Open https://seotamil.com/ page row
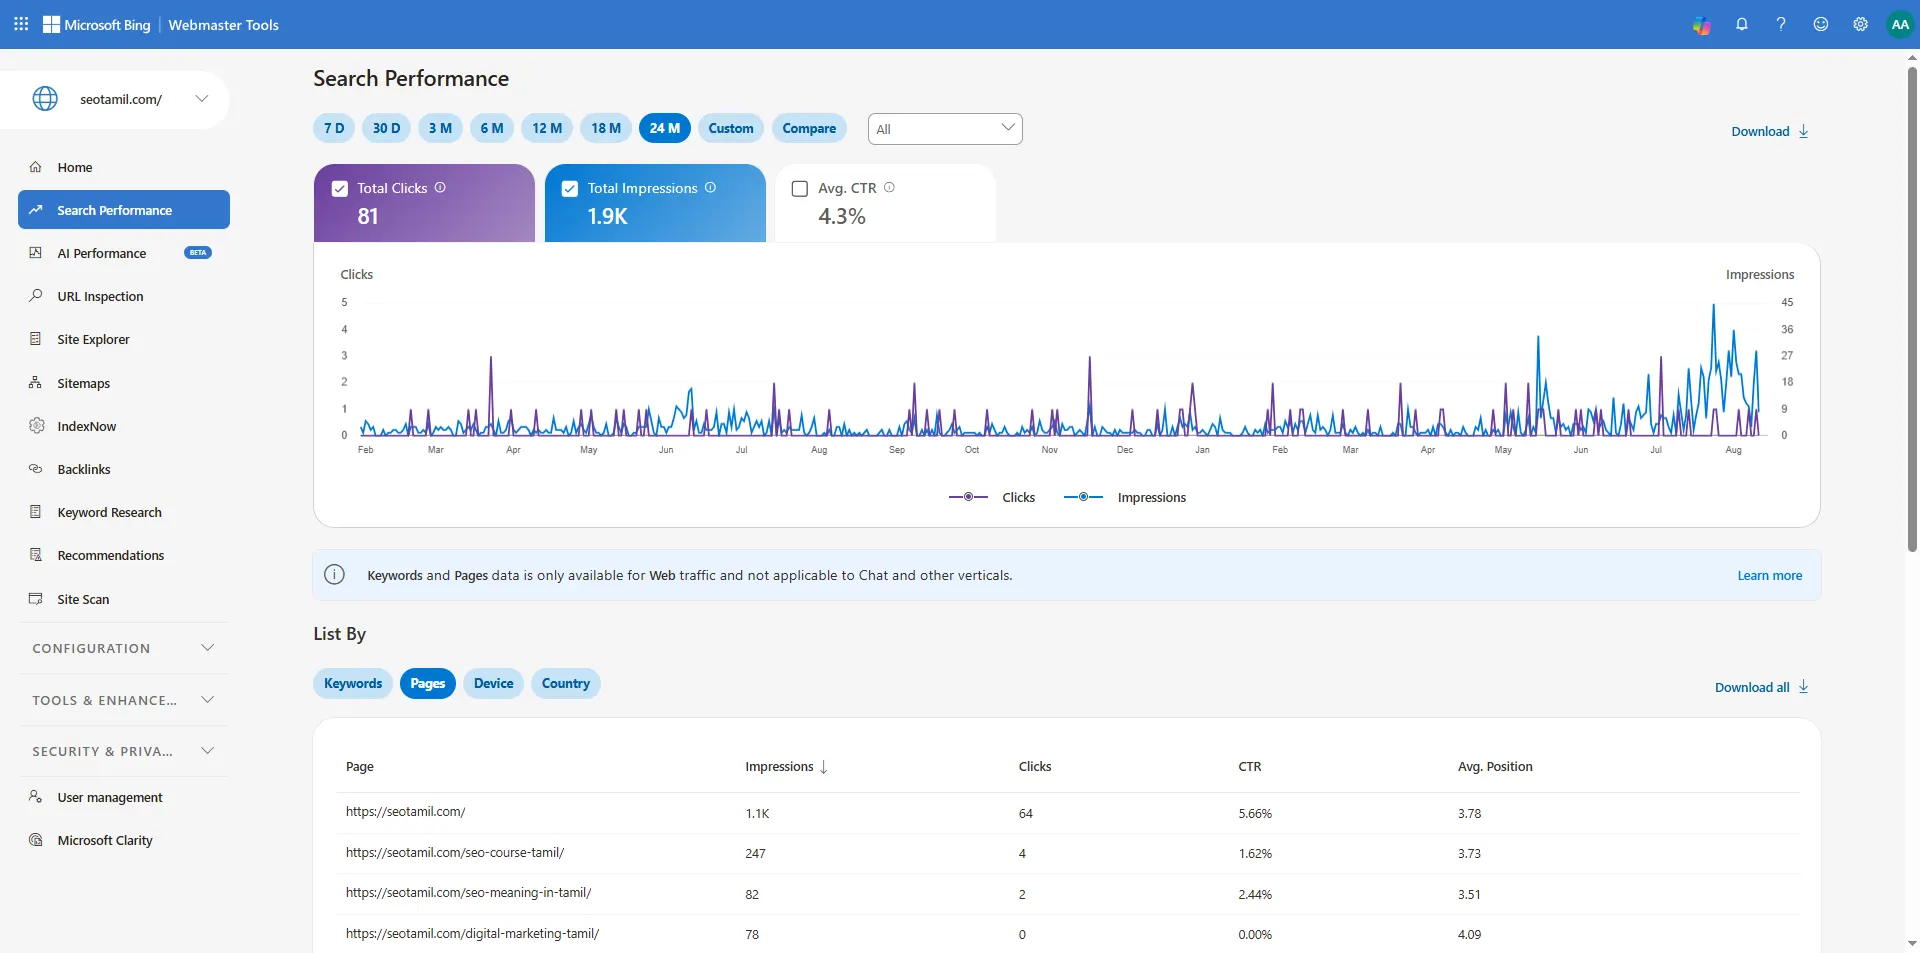The image size is (1920, 953). click(1068, 813)
